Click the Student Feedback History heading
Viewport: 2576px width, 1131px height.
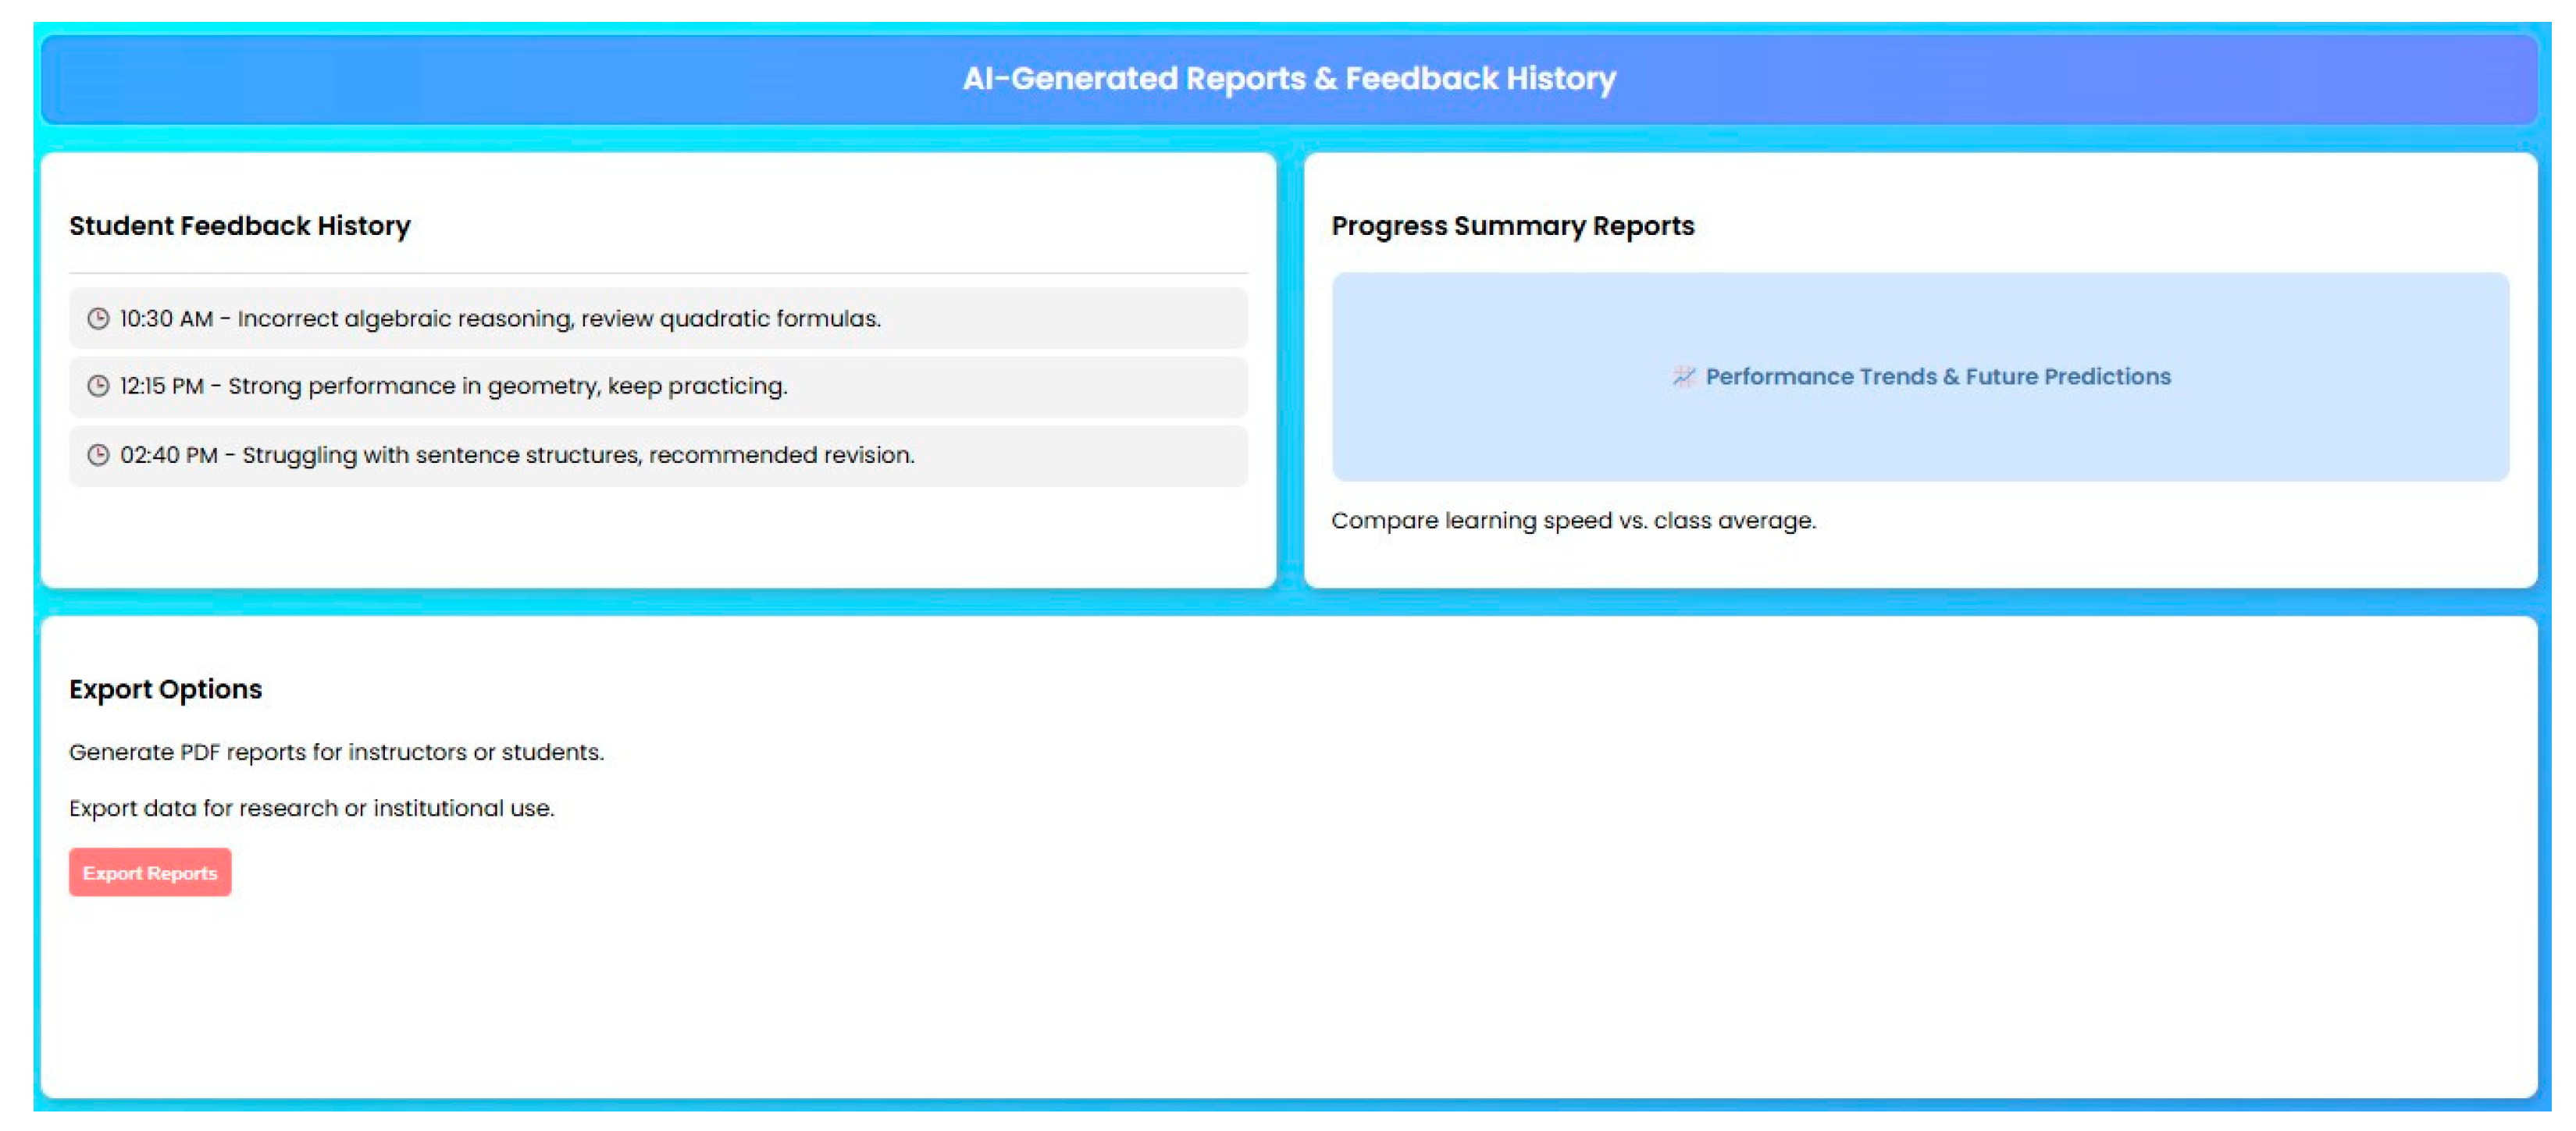(x=240, y=226)
